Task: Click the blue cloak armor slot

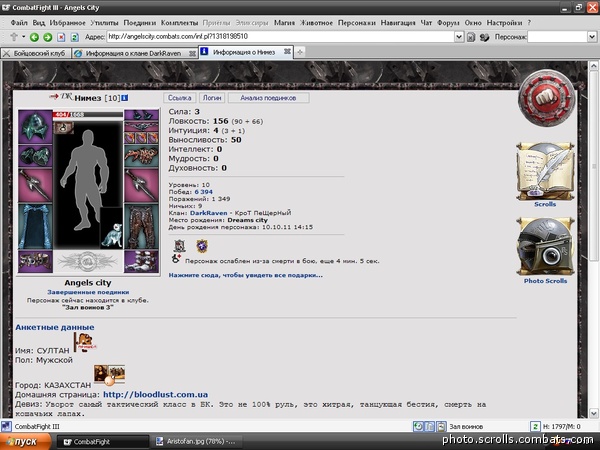Action: 35,226
